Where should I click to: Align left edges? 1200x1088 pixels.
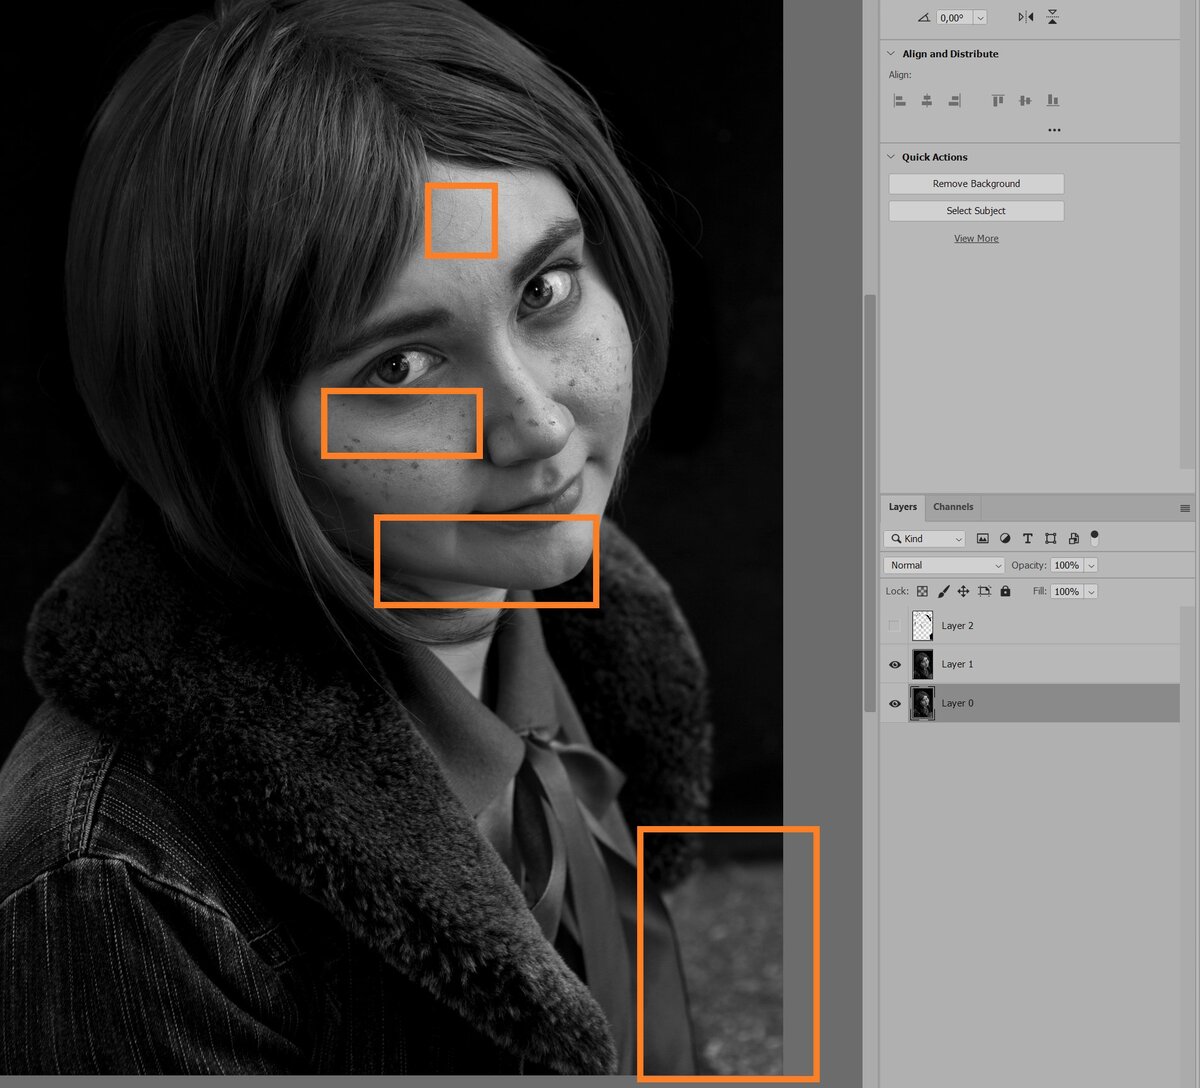(x=899, y=100)
